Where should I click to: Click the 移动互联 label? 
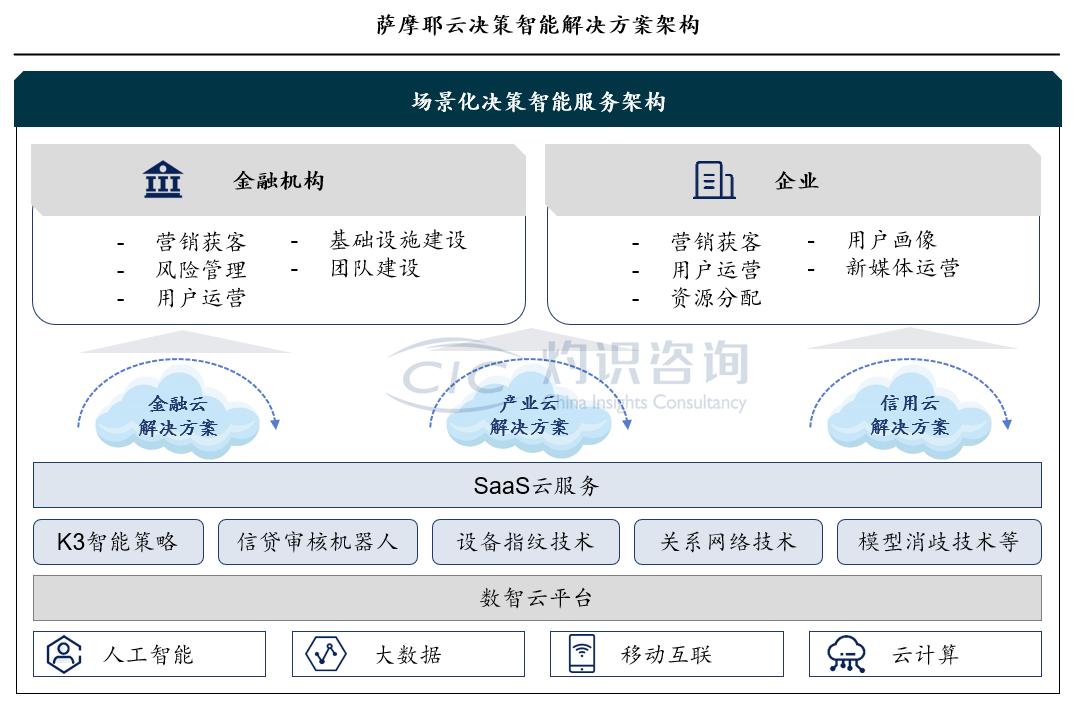[666, 654]
